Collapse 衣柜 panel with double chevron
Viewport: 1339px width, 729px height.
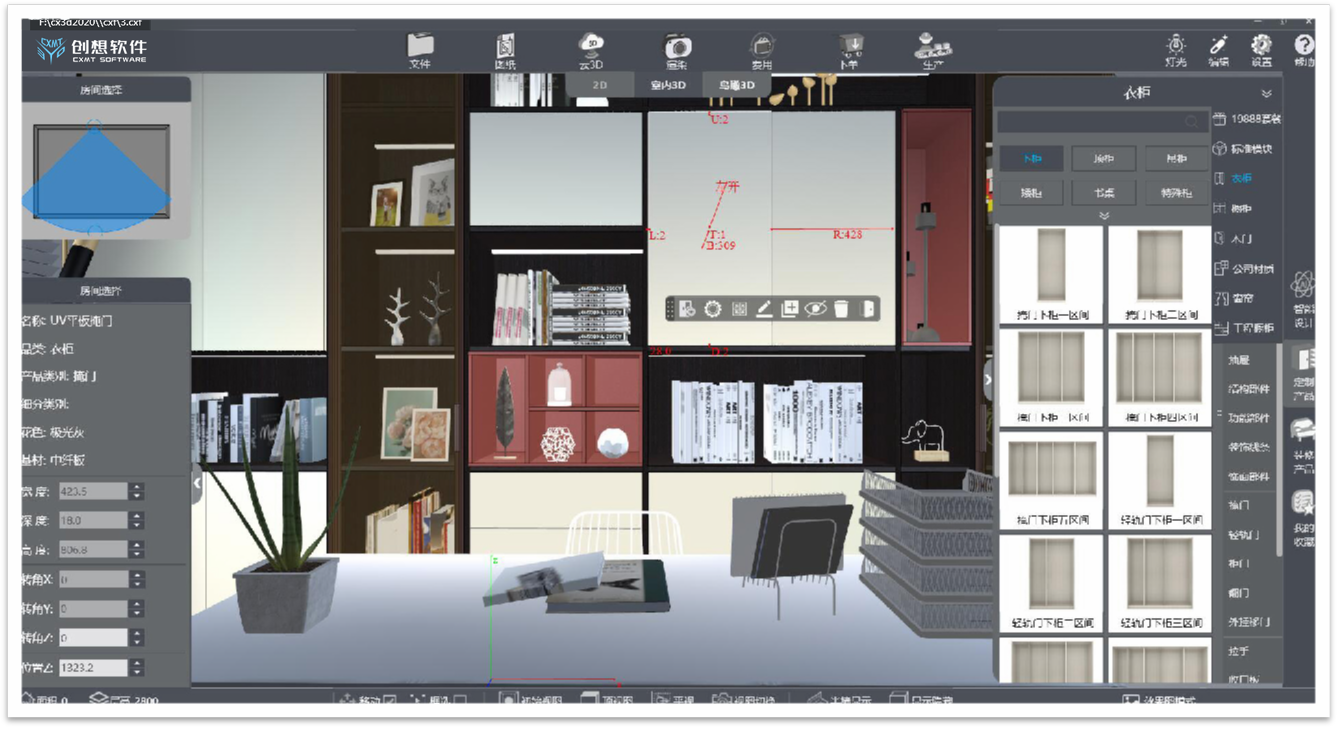pyautogui.click(x=1267, y=93)
